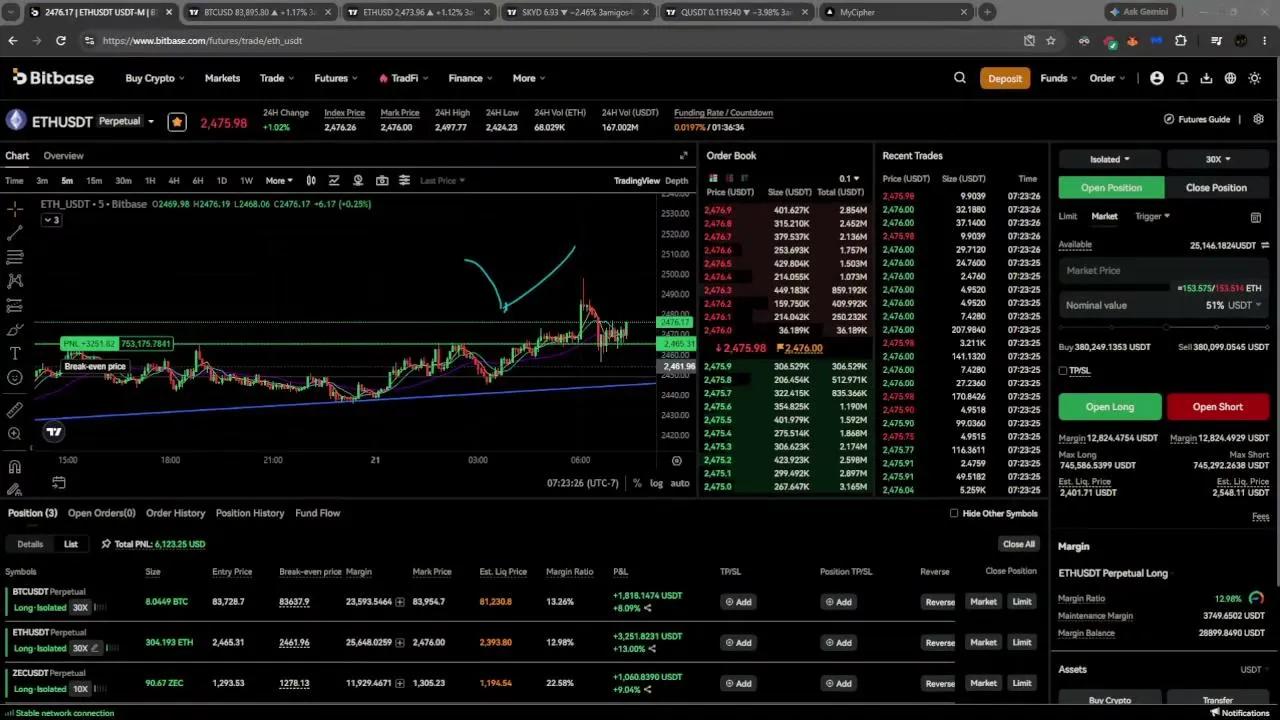Image resolution: width=1280 pixels, height=720 pixels.
Task: Click the fullscreen expand chart icon
Action: click(x=684, y=156)
